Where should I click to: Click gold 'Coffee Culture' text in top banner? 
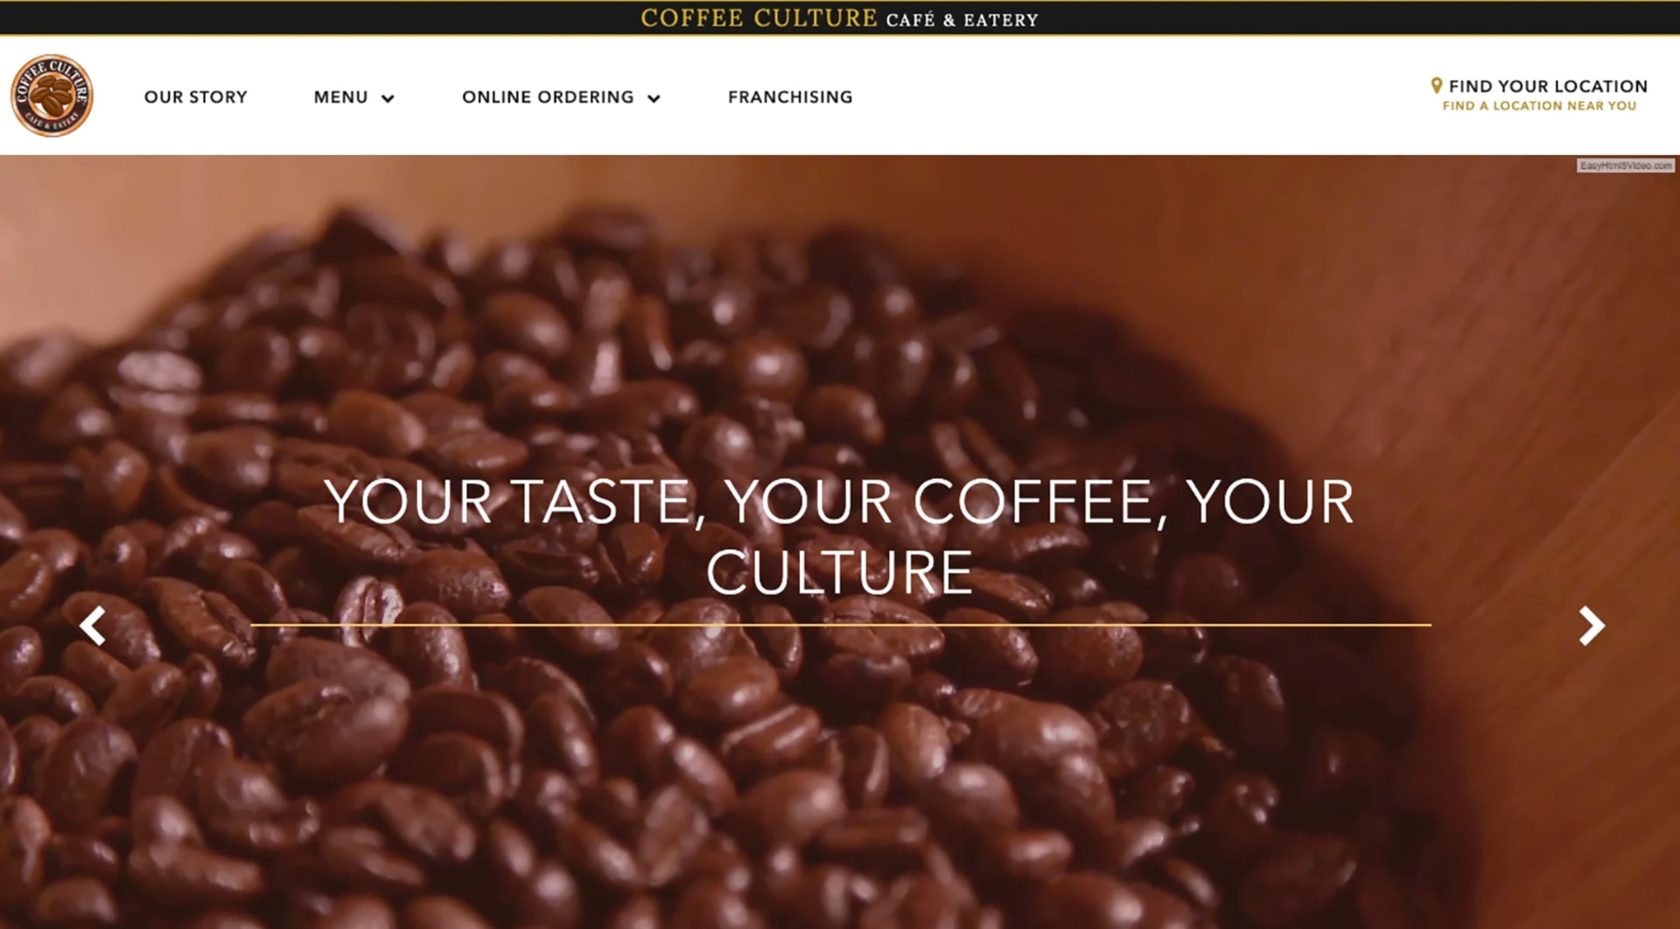point(759,18)
